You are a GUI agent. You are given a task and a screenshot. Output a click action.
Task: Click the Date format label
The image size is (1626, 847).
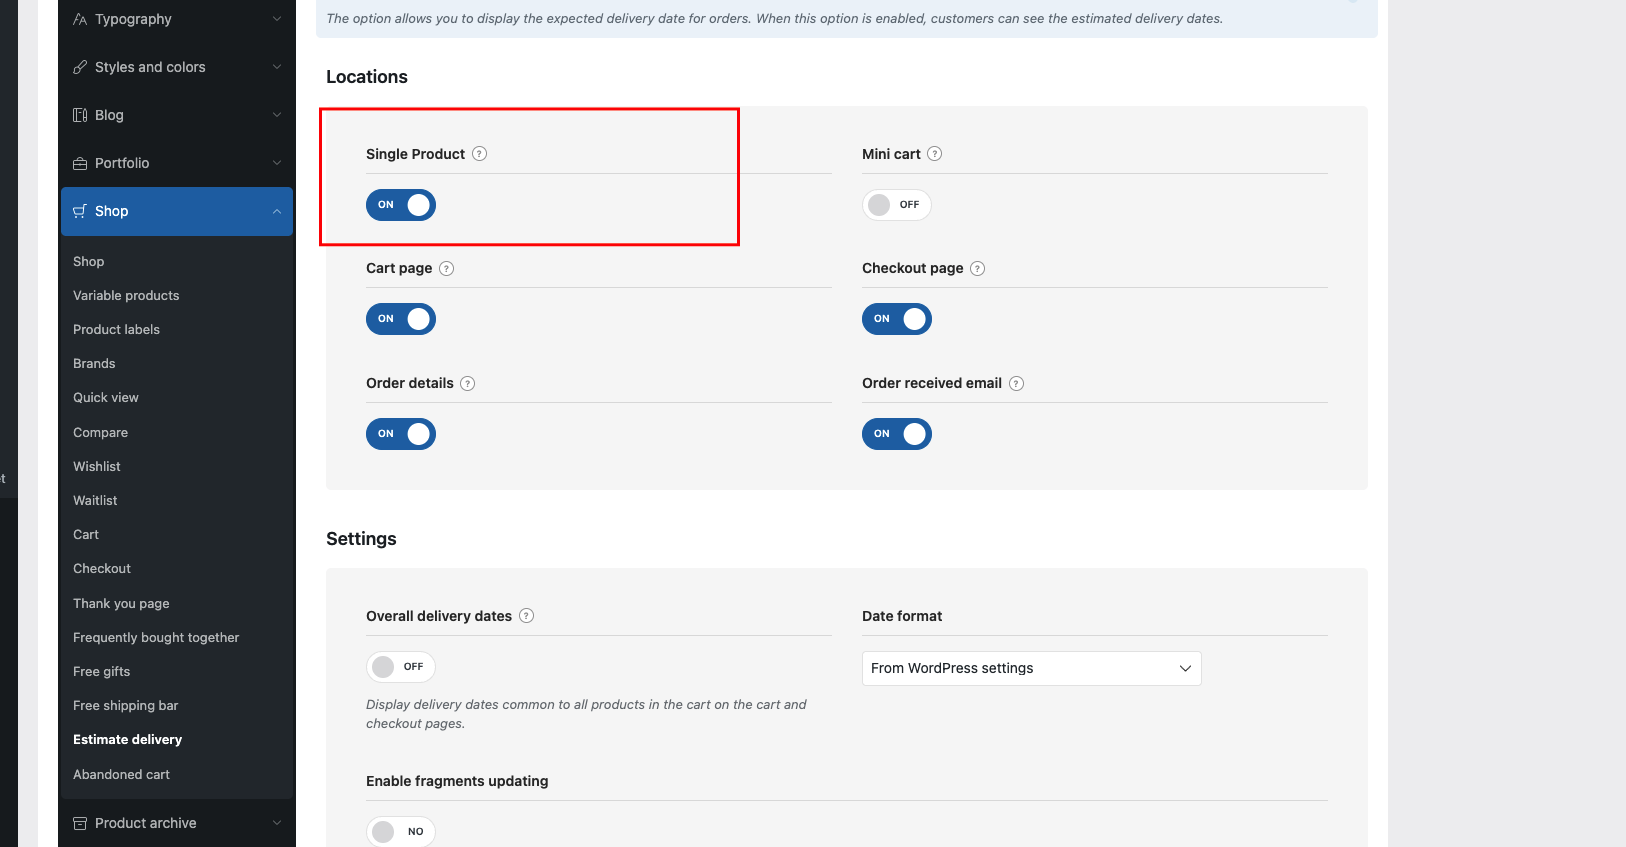[902, 616]
